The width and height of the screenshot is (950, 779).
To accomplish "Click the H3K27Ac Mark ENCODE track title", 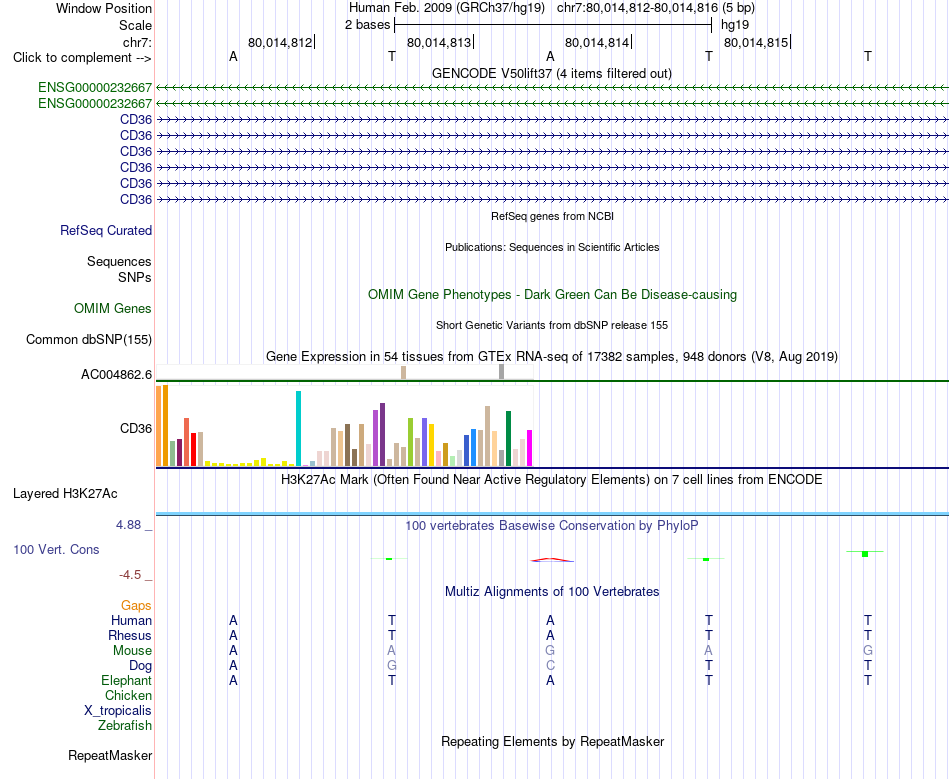I will [552, 480].
